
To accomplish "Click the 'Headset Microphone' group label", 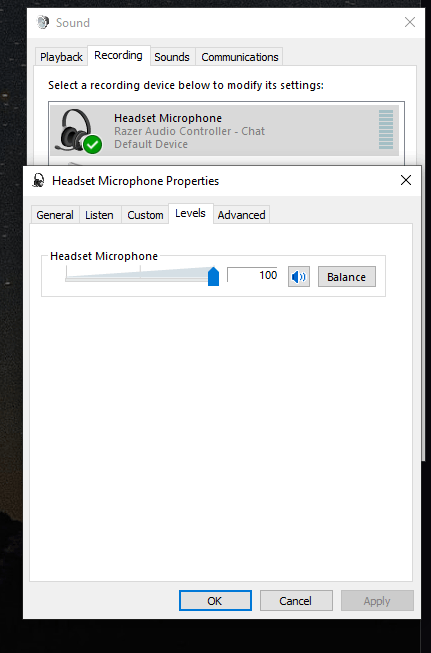I will point(104,256).
